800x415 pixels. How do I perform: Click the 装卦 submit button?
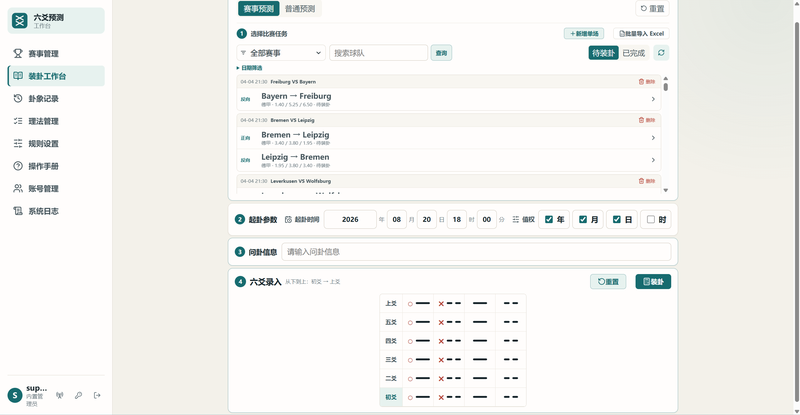tap(653, 282)
